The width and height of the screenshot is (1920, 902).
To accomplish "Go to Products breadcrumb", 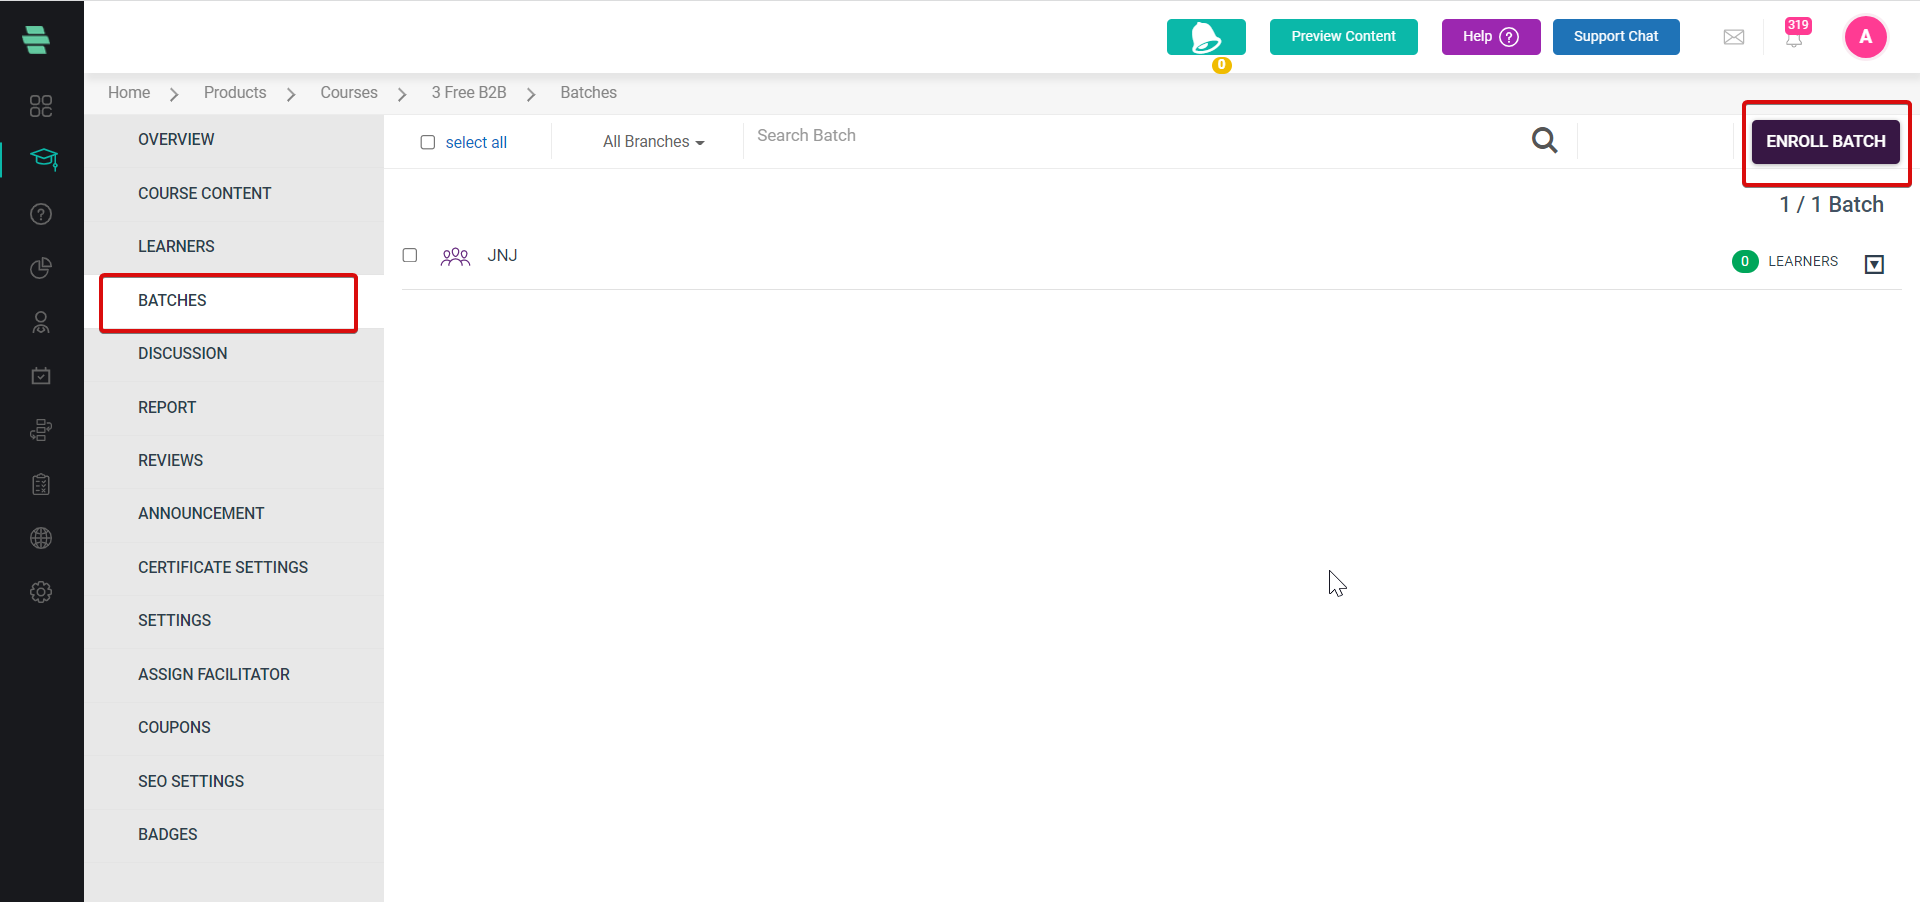I will 235,93.
